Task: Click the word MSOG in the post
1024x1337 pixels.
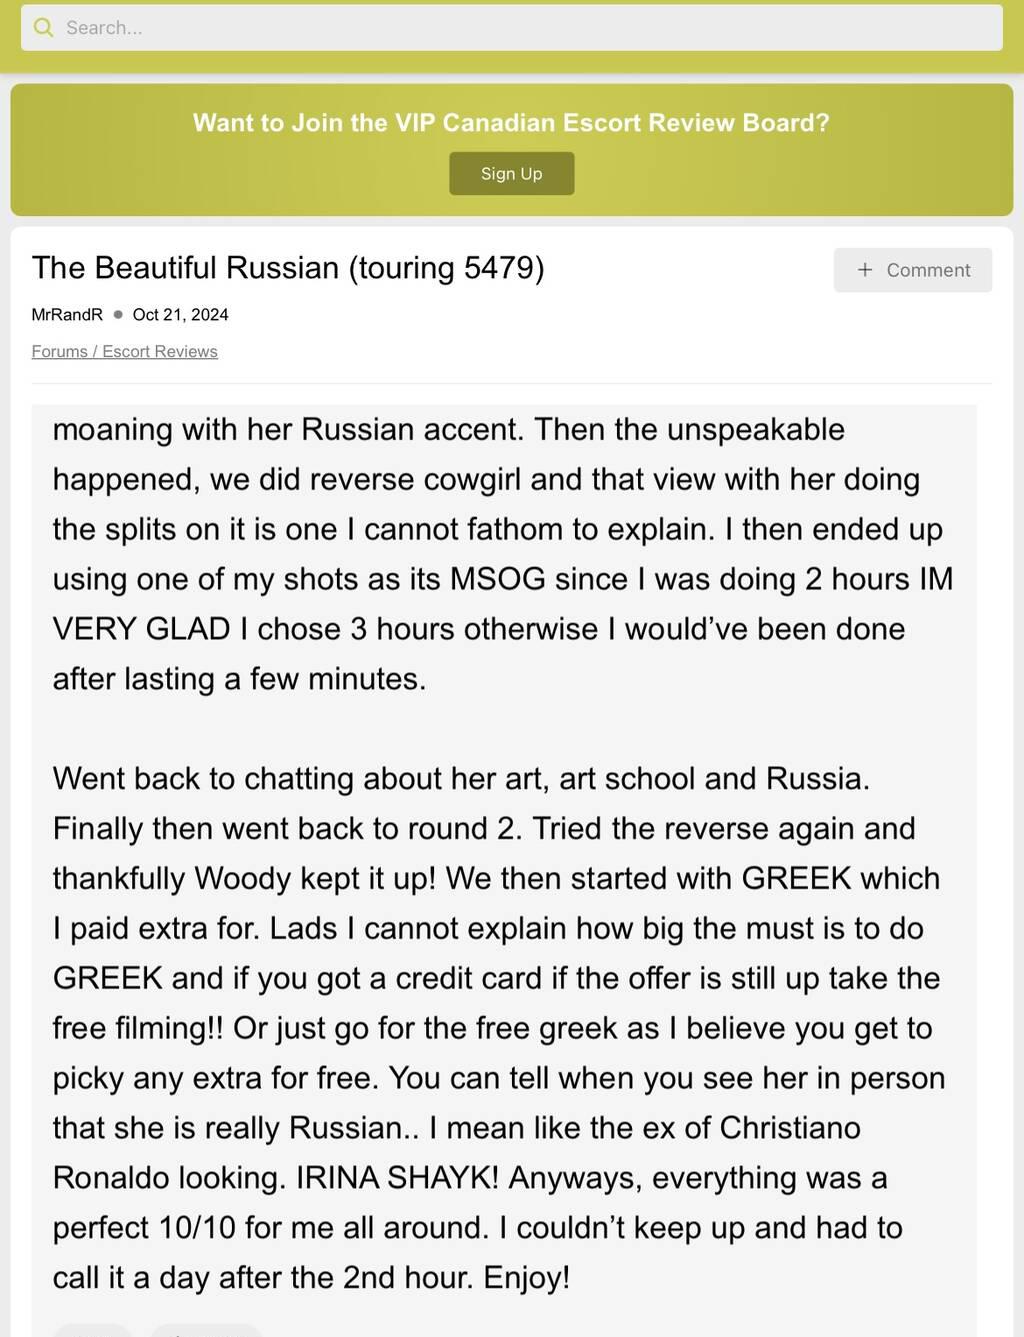Action: coord(498,579)
